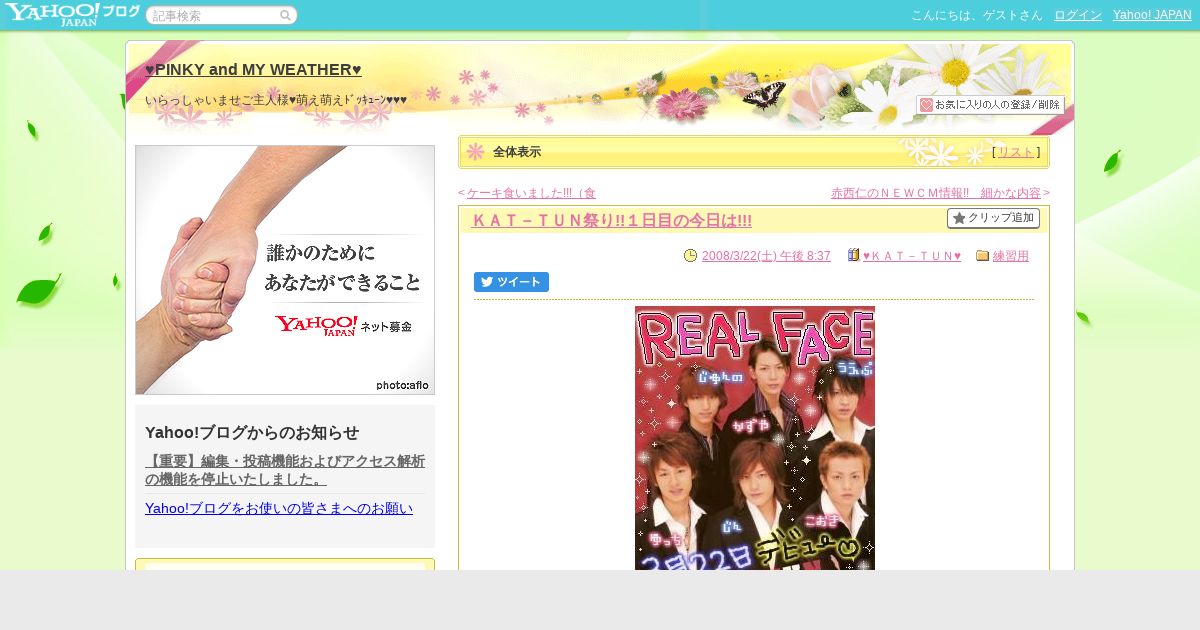The height and width of the screenshot is (630, 1200).
Task: Open the Yahoo! ネット募金 banner ad
Action: click(285, 270)
